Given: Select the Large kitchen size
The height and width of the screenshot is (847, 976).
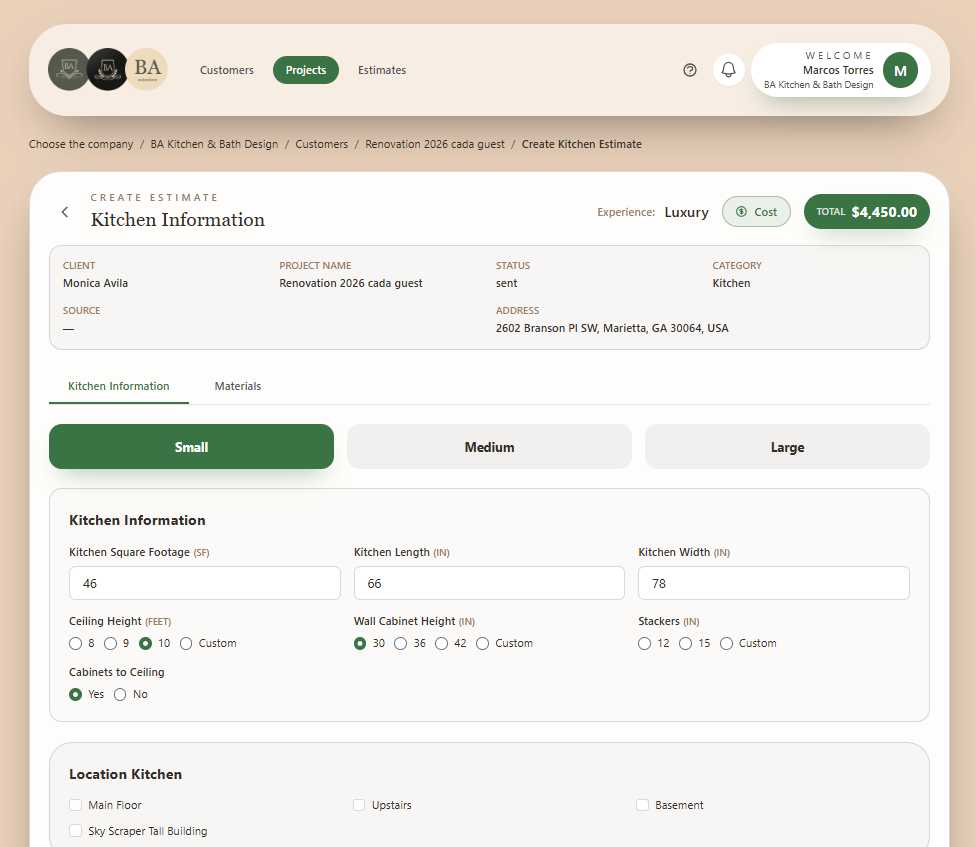Looking at the screenshot, I should click(x=787, y=447).
